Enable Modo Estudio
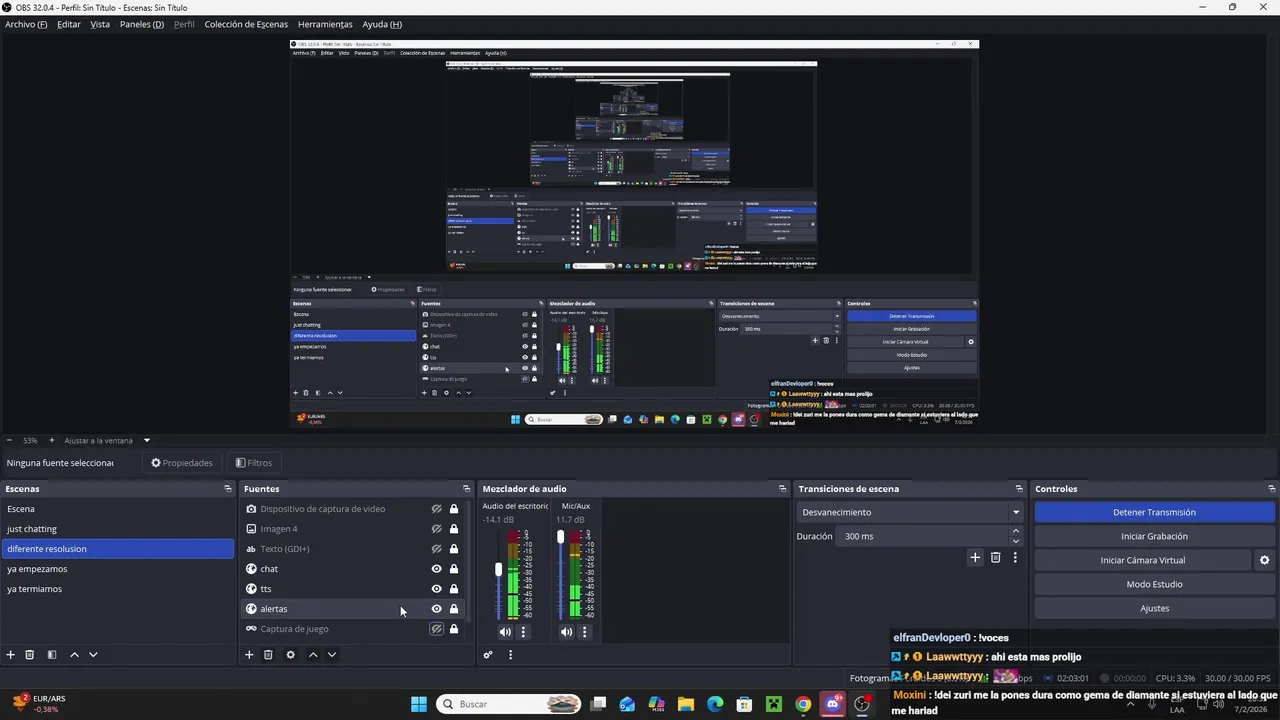 1154,584
